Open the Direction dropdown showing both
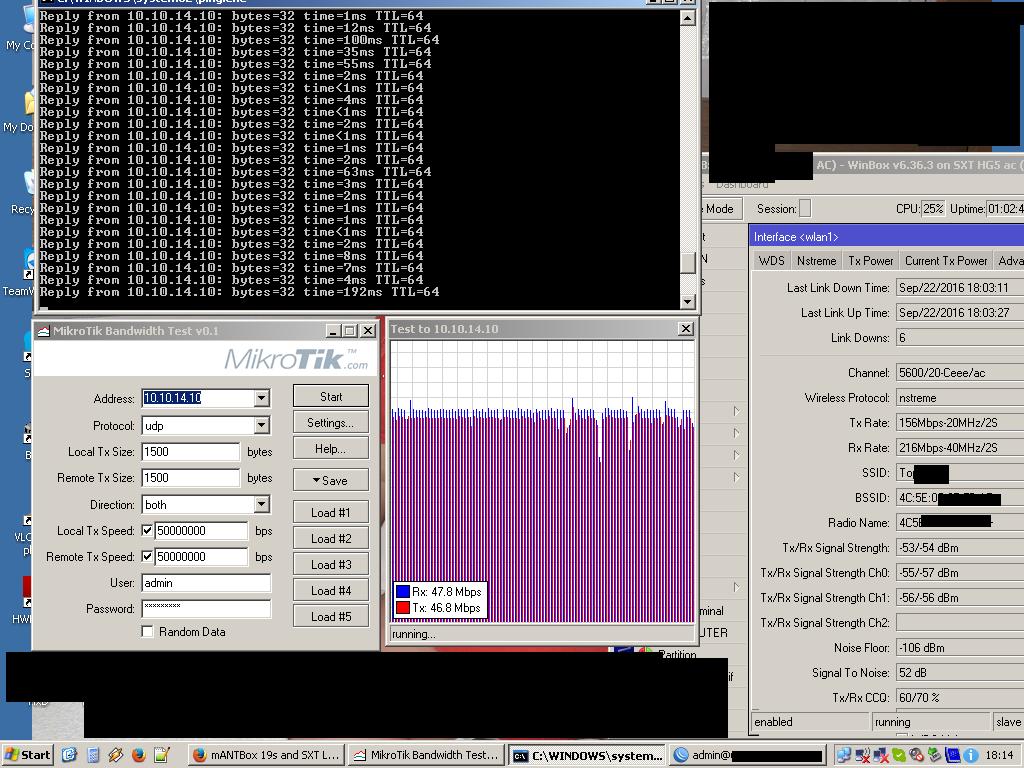 pos(261,504)
